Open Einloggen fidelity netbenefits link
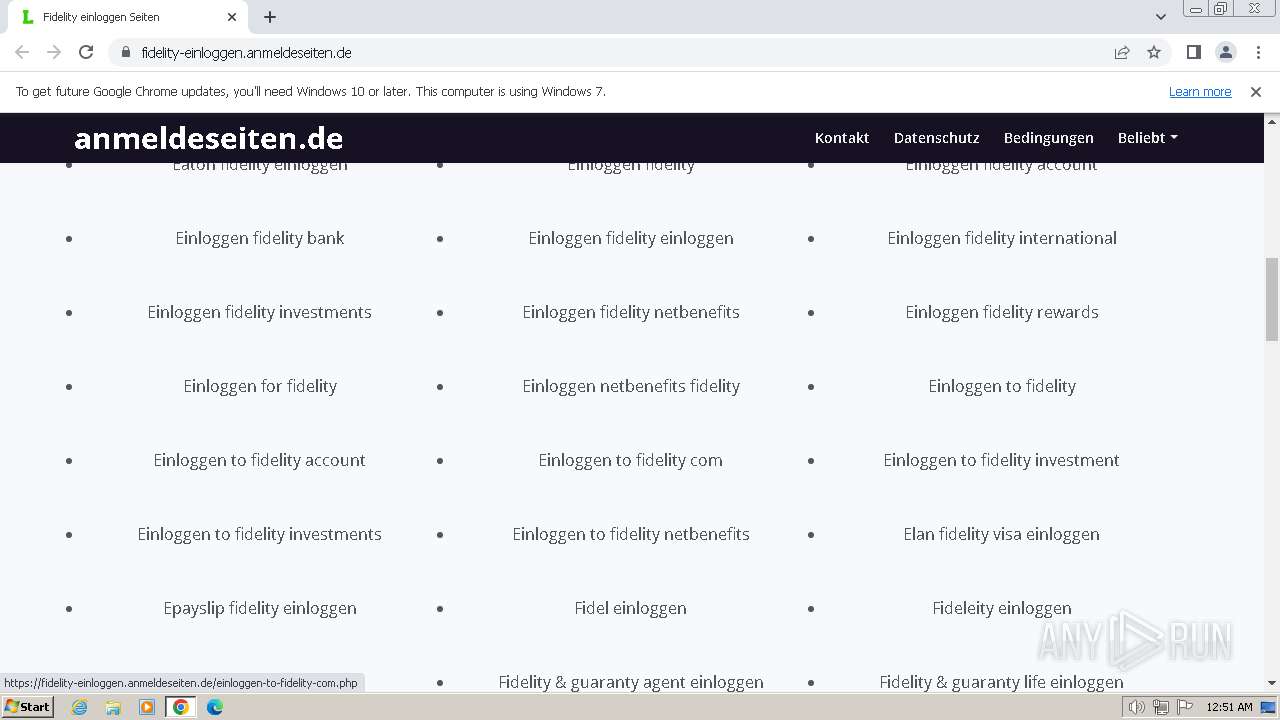 (x=631, y=312)
